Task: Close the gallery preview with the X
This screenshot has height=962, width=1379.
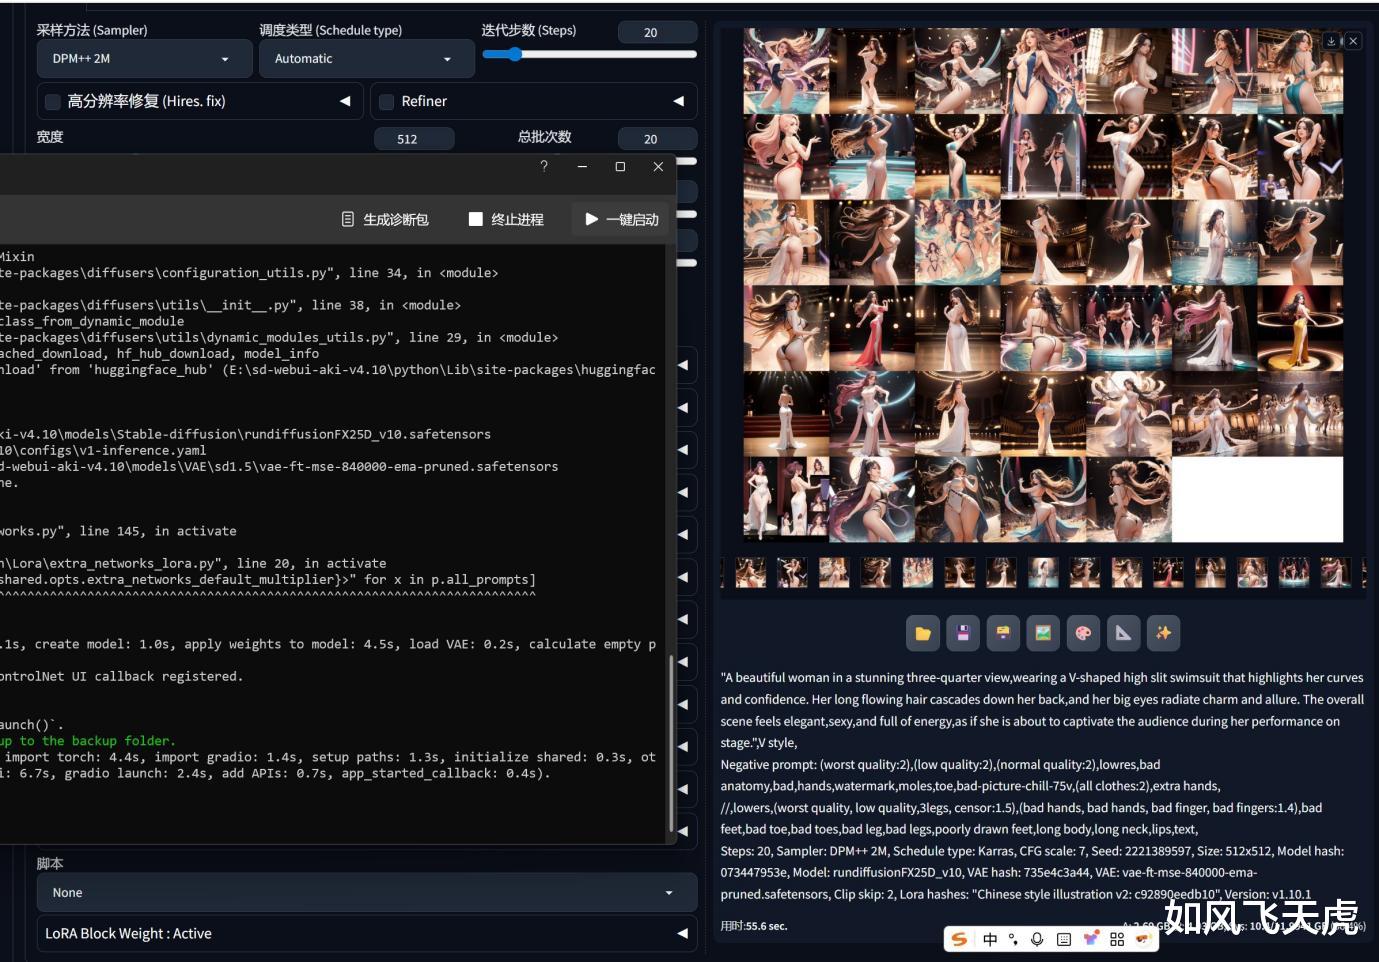Action: pos(1353,41)
